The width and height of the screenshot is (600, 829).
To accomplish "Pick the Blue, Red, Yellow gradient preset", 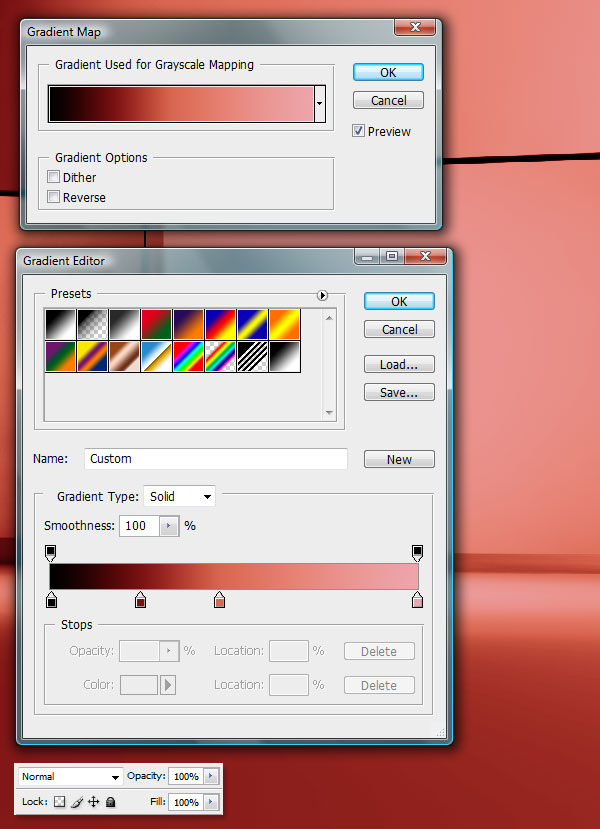I will coord(220,325).
